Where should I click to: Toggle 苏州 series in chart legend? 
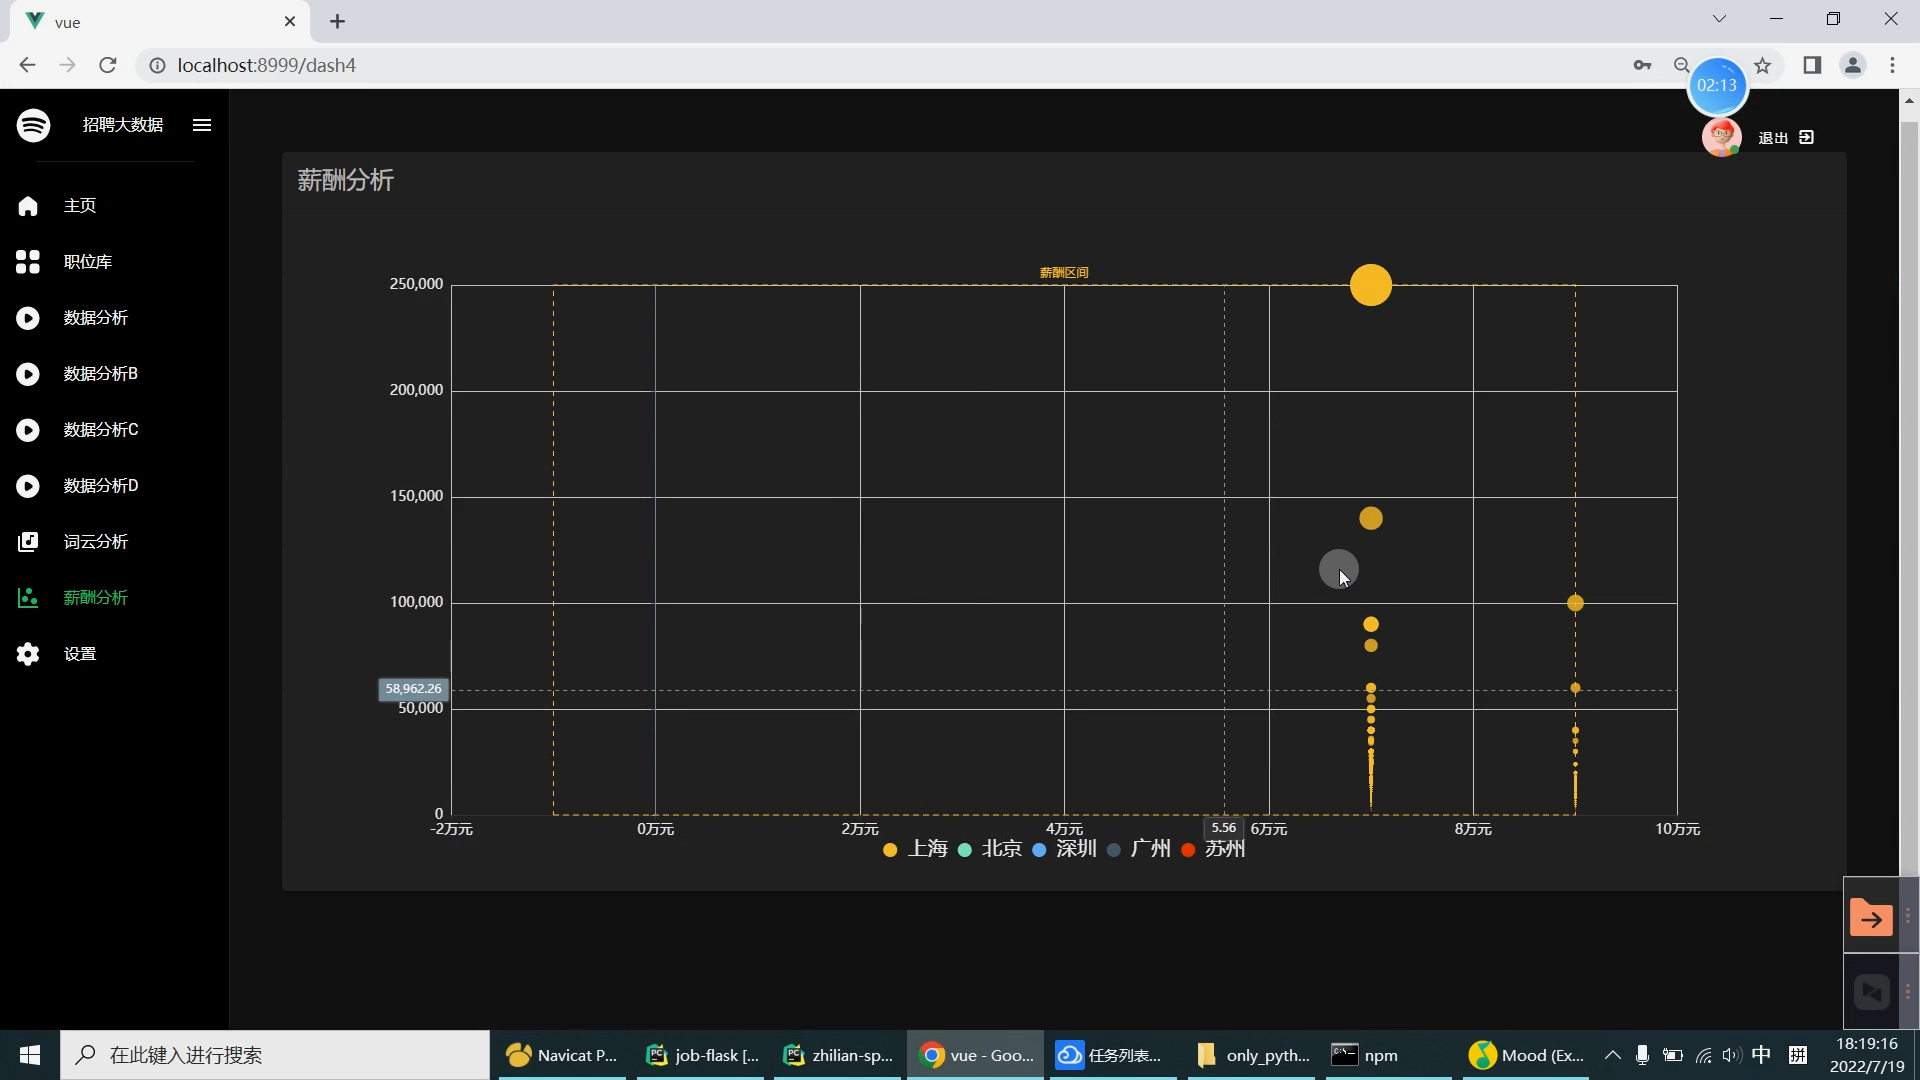1213,849
